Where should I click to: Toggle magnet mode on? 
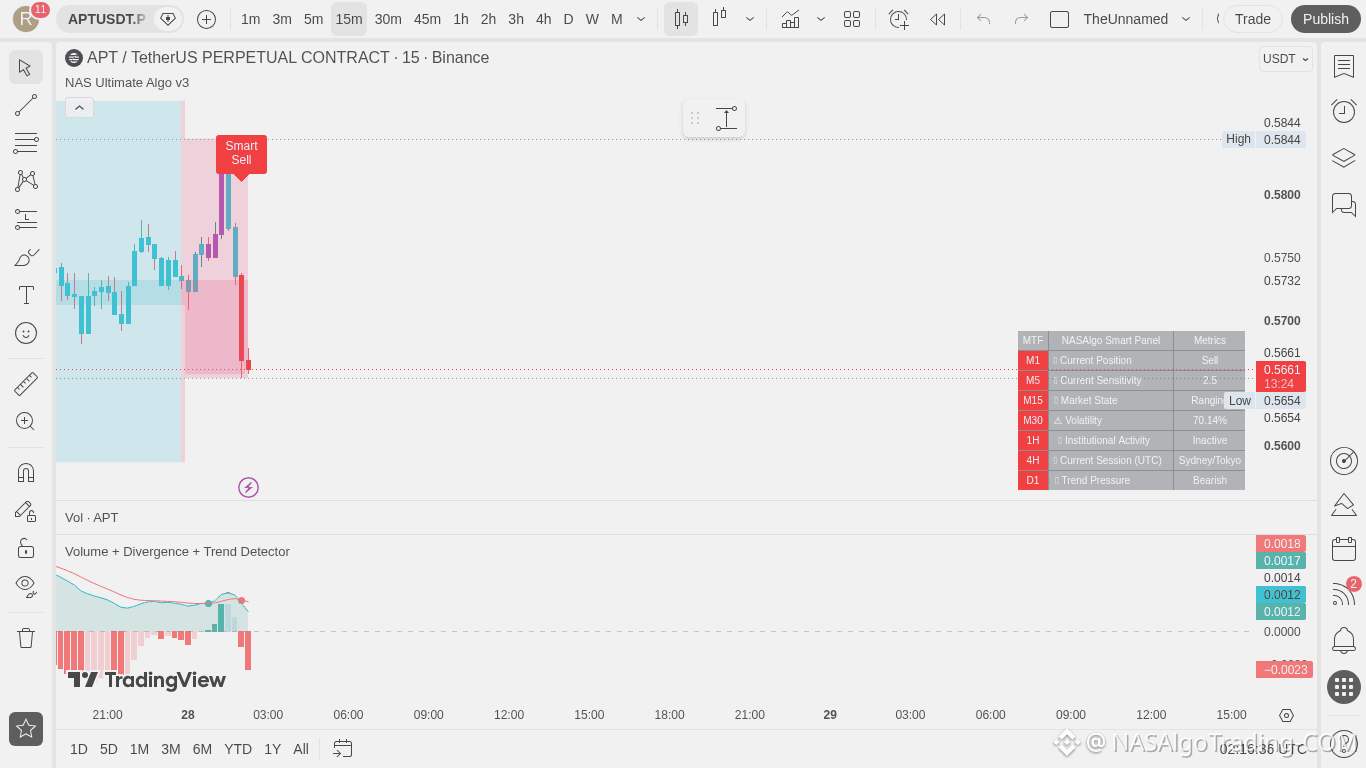click(x=26, y=472)
